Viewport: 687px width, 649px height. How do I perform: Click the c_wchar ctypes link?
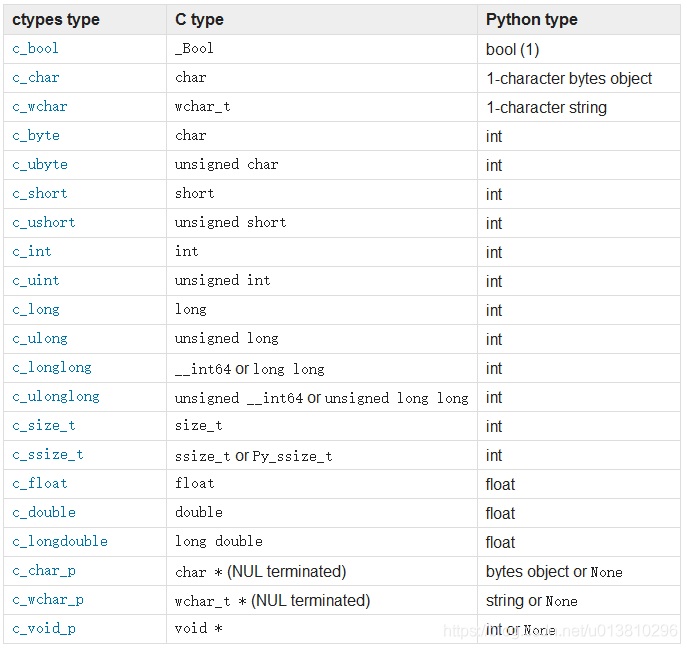tap(40, 107)
